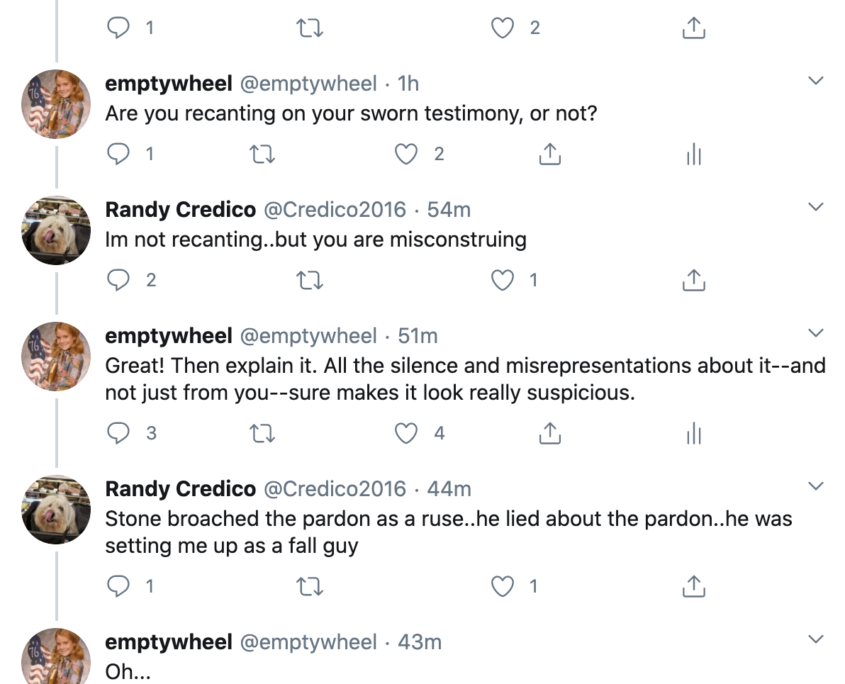Like the 'Stone broached the pardon' tweet

point(502,586)
